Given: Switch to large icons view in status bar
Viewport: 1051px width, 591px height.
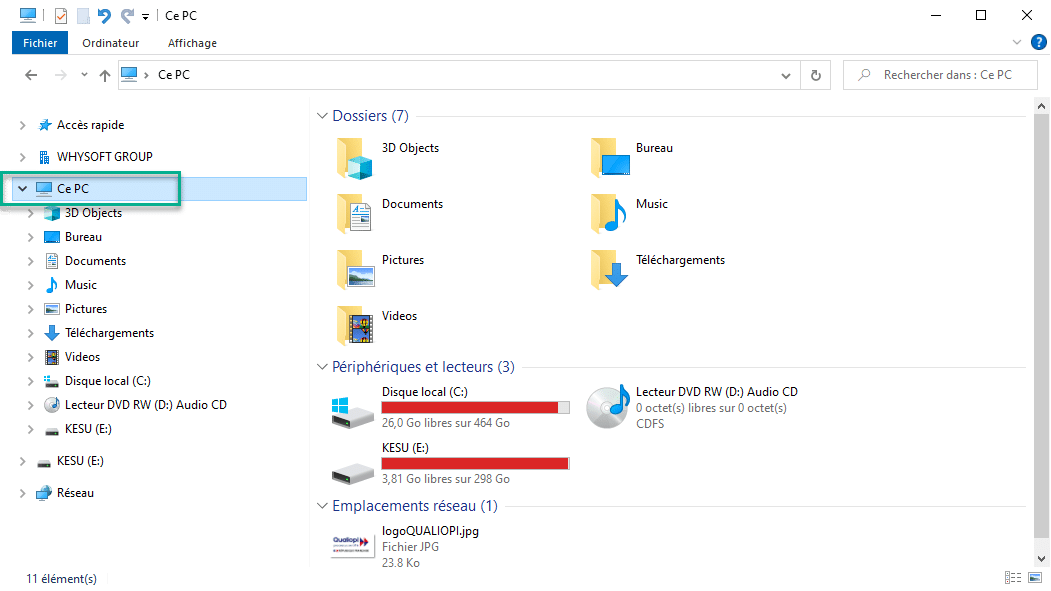Looking at the screenshot, I should (1035, 578).
